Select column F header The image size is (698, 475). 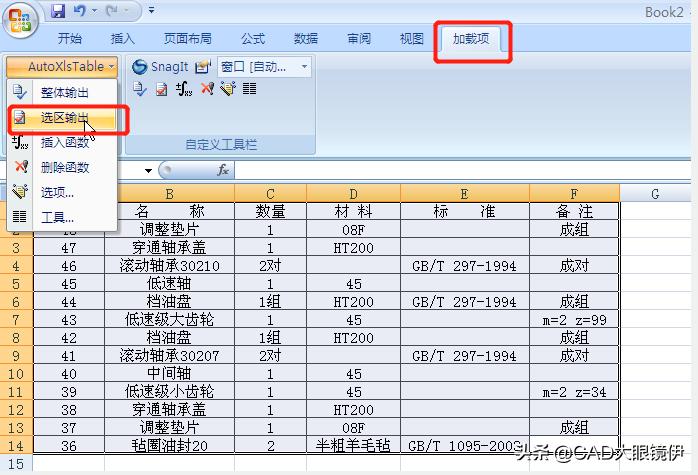[574, 194]
